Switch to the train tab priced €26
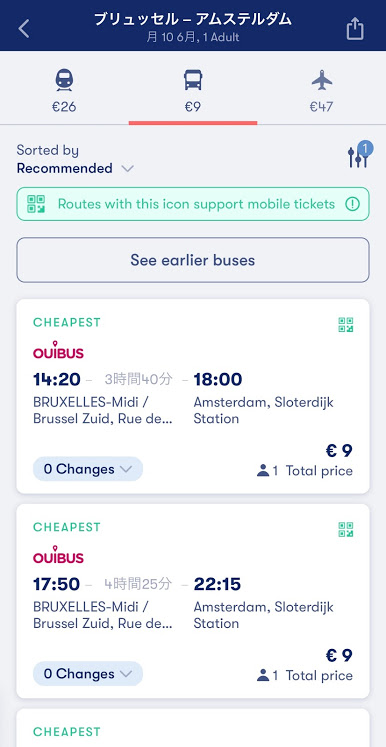 [x=64, y=91]
